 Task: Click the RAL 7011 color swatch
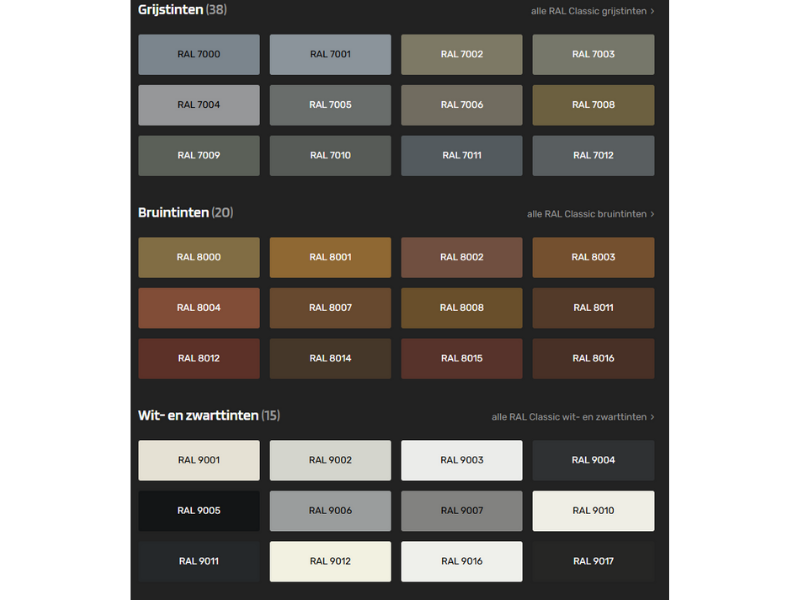[461, 156]
